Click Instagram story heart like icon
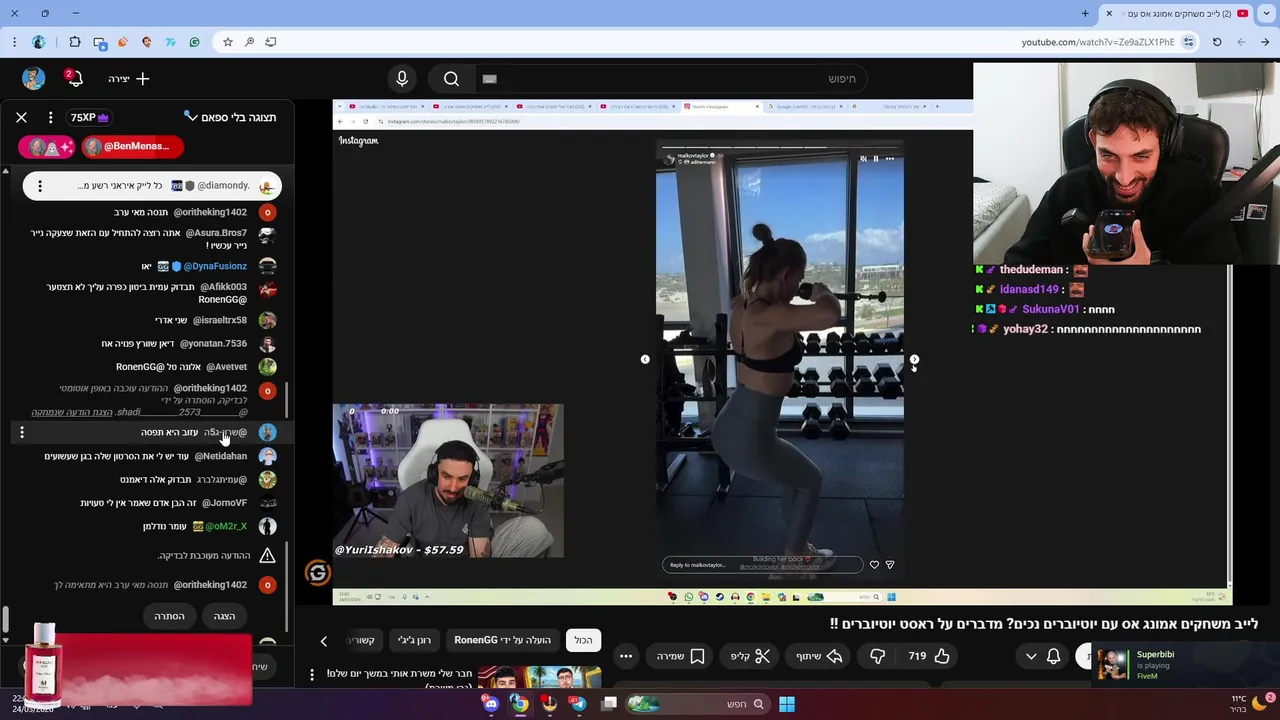1280x720 pixels. [x=874, y=565]
